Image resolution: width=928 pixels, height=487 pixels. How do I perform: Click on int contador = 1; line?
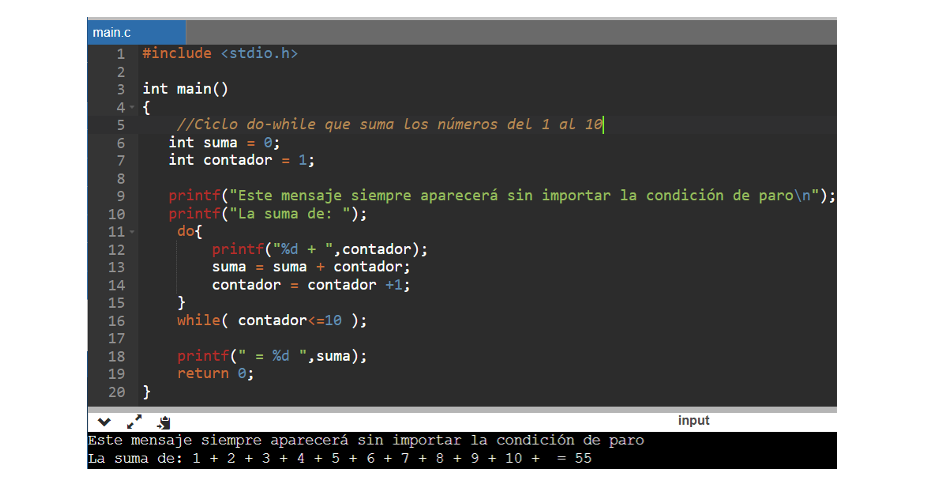241,160
